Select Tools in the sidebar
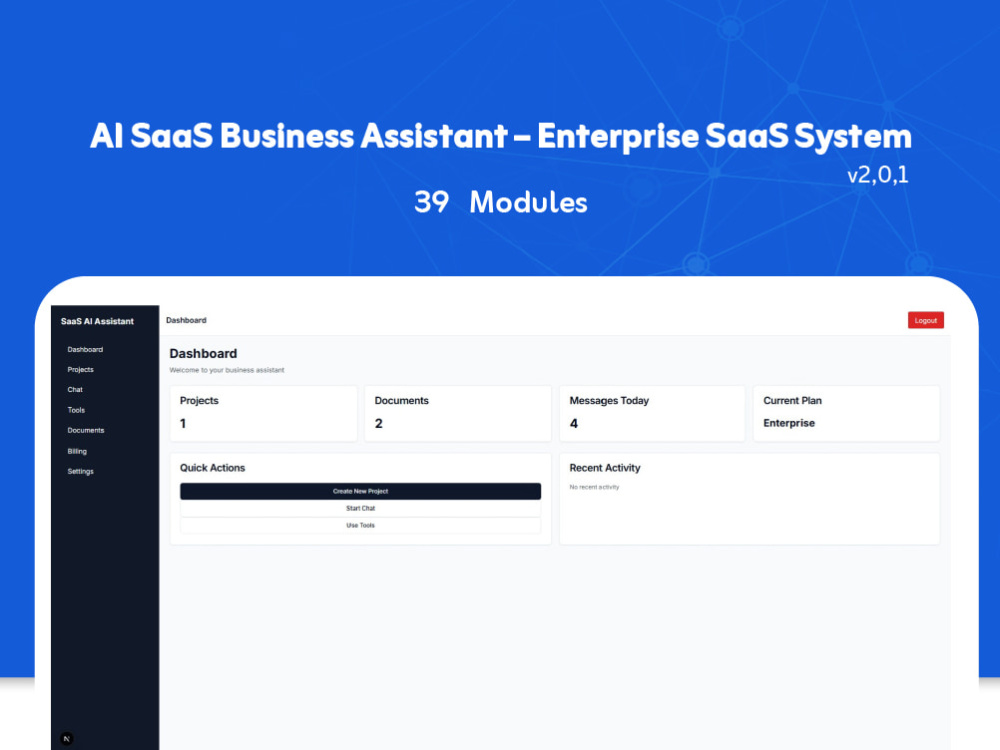The image size is (1000, 750). [76, 410]
